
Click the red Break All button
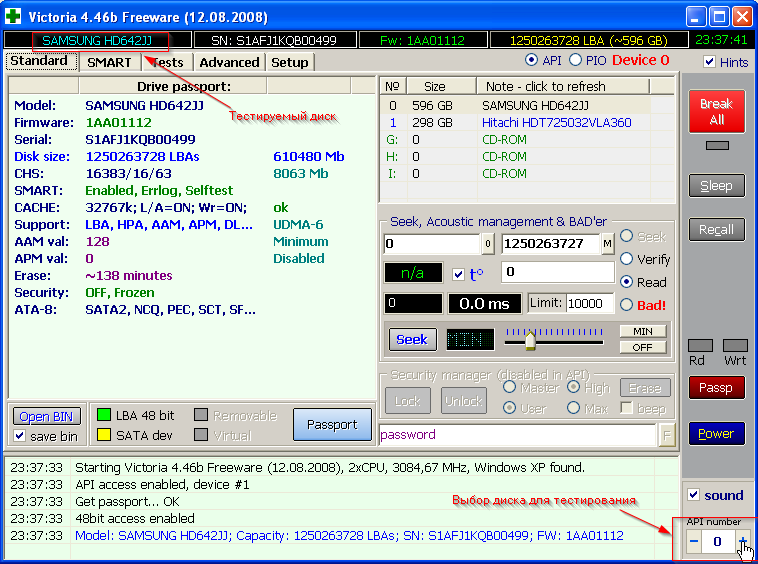717,112
